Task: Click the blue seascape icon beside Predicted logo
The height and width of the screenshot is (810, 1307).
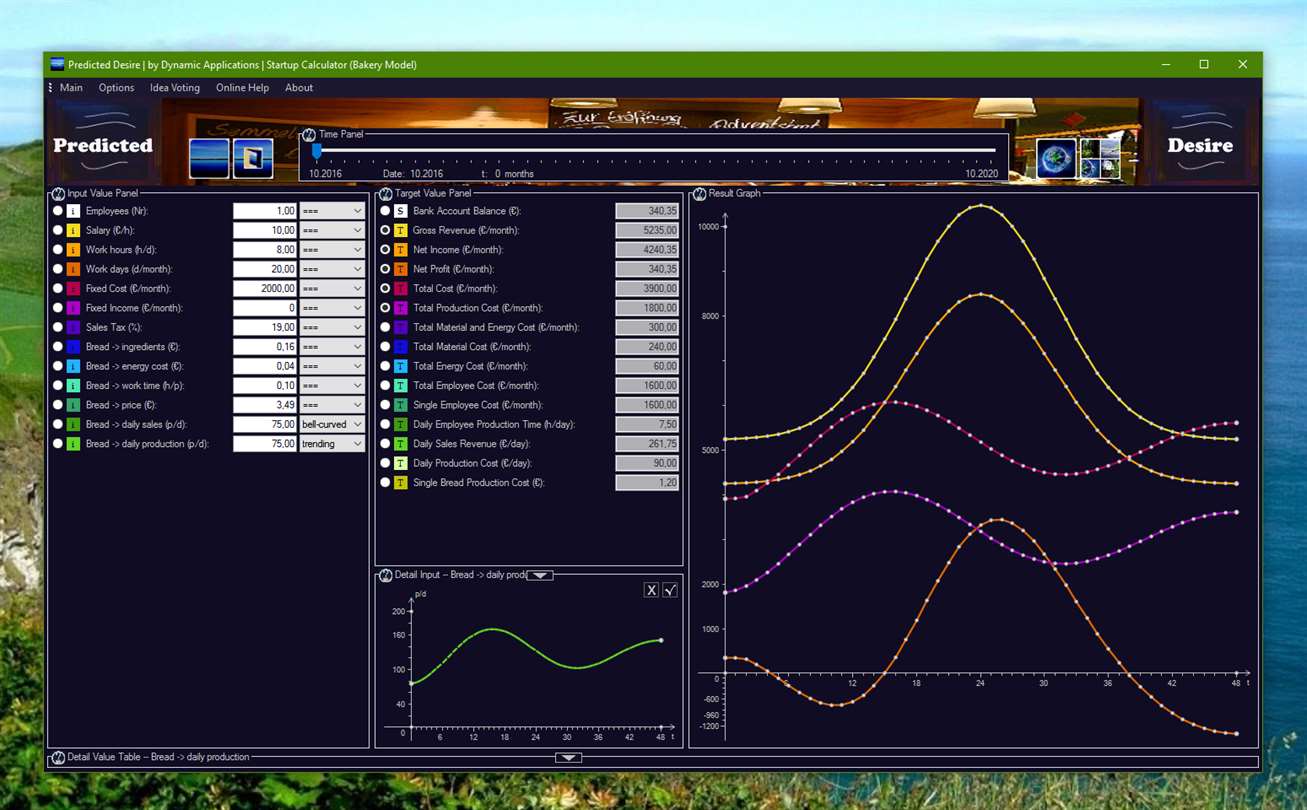Action: coord(210,158)
